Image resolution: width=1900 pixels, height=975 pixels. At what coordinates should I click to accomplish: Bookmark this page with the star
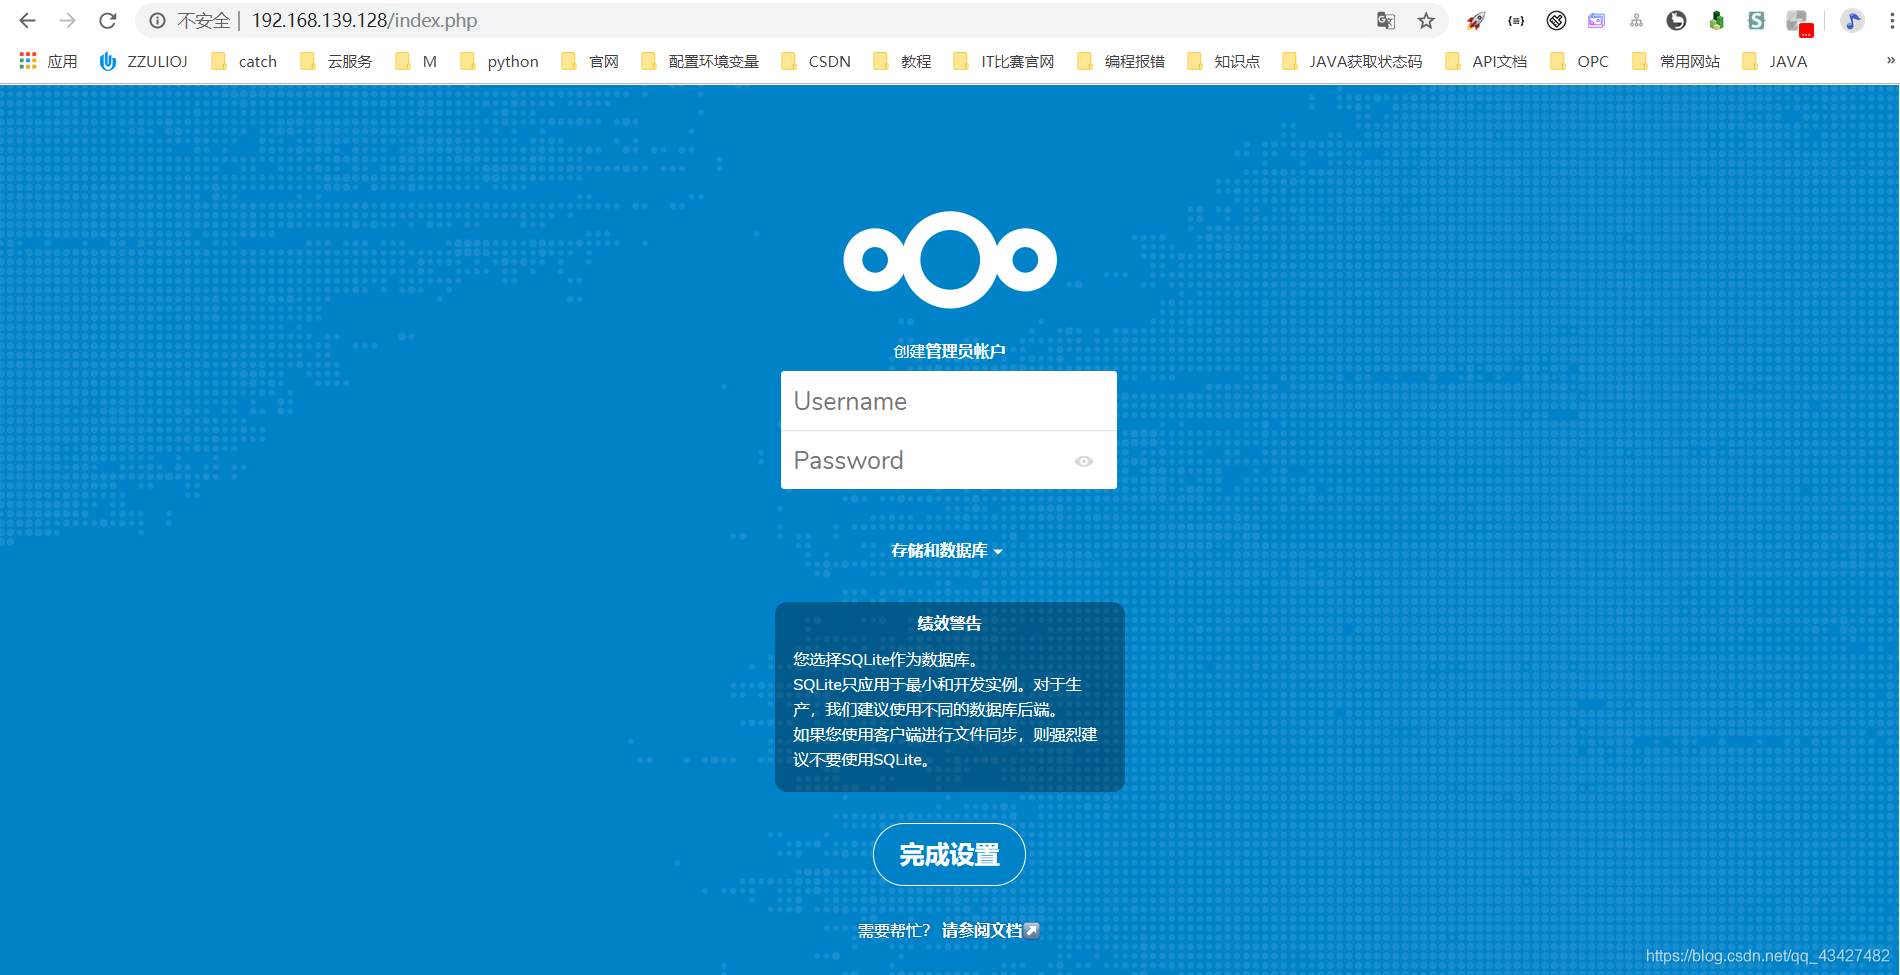click(x=1426, y=20)
